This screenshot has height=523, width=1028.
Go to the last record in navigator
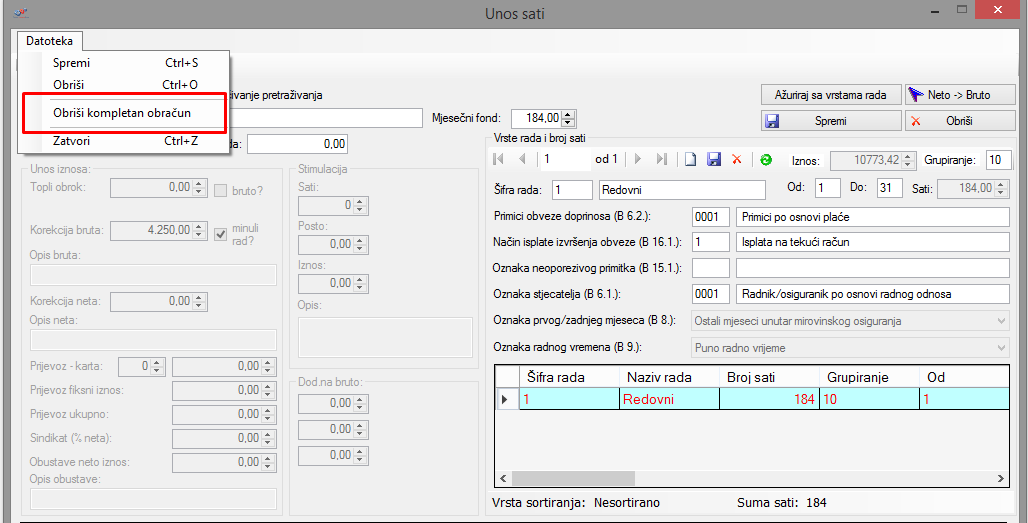click(662, 160)
